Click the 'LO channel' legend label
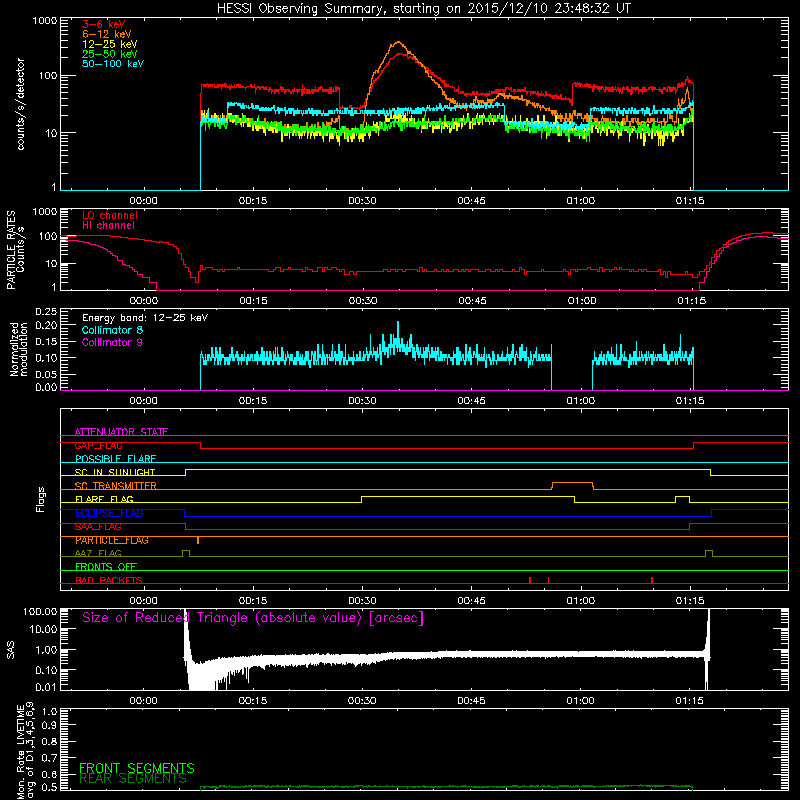Screen dimensions: 800x800 110,216
